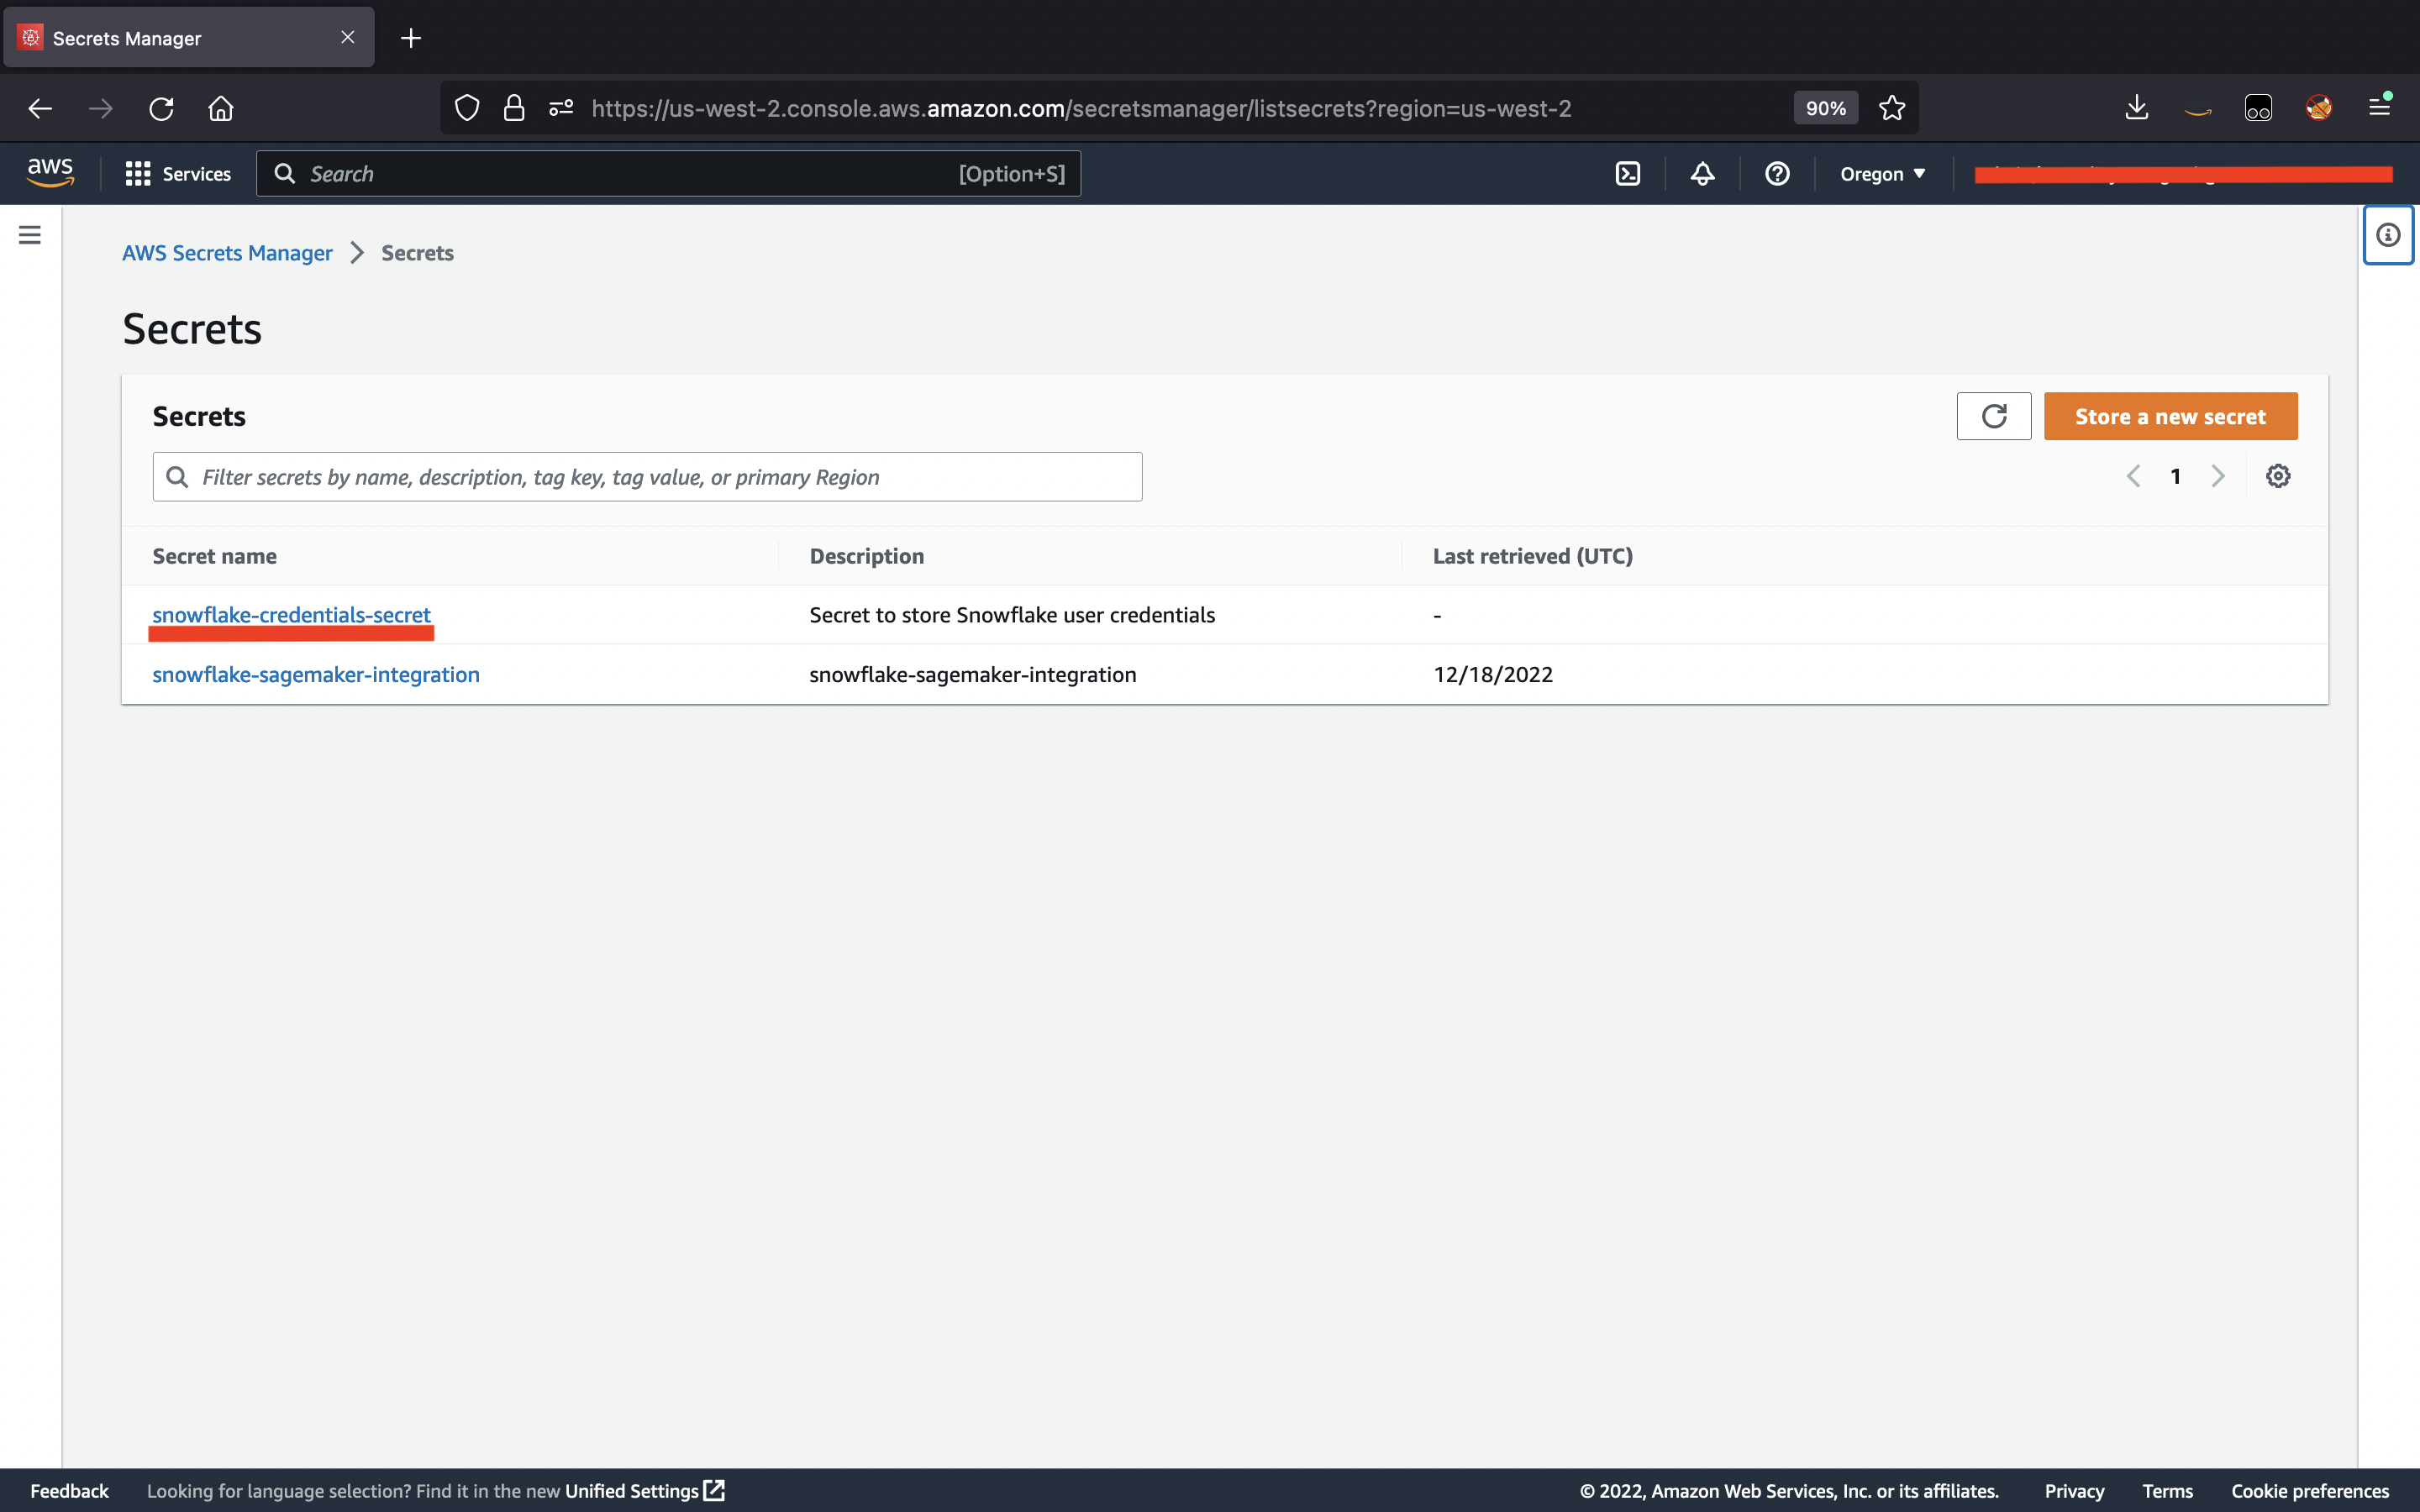Screen dimensions: 2420x1512
Task: Click the 12/18/2022 last retrieved cell
Action: point(1492,675)
